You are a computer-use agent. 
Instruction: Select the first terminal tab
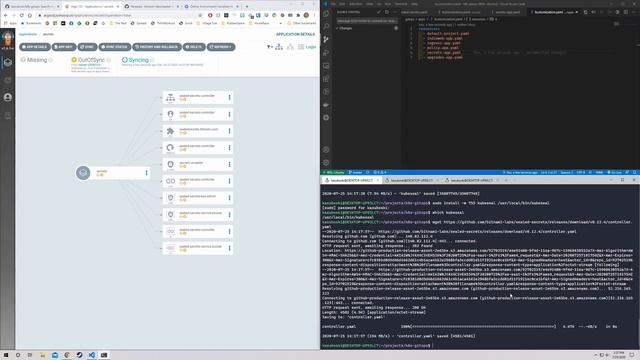[x=351, y=180]
